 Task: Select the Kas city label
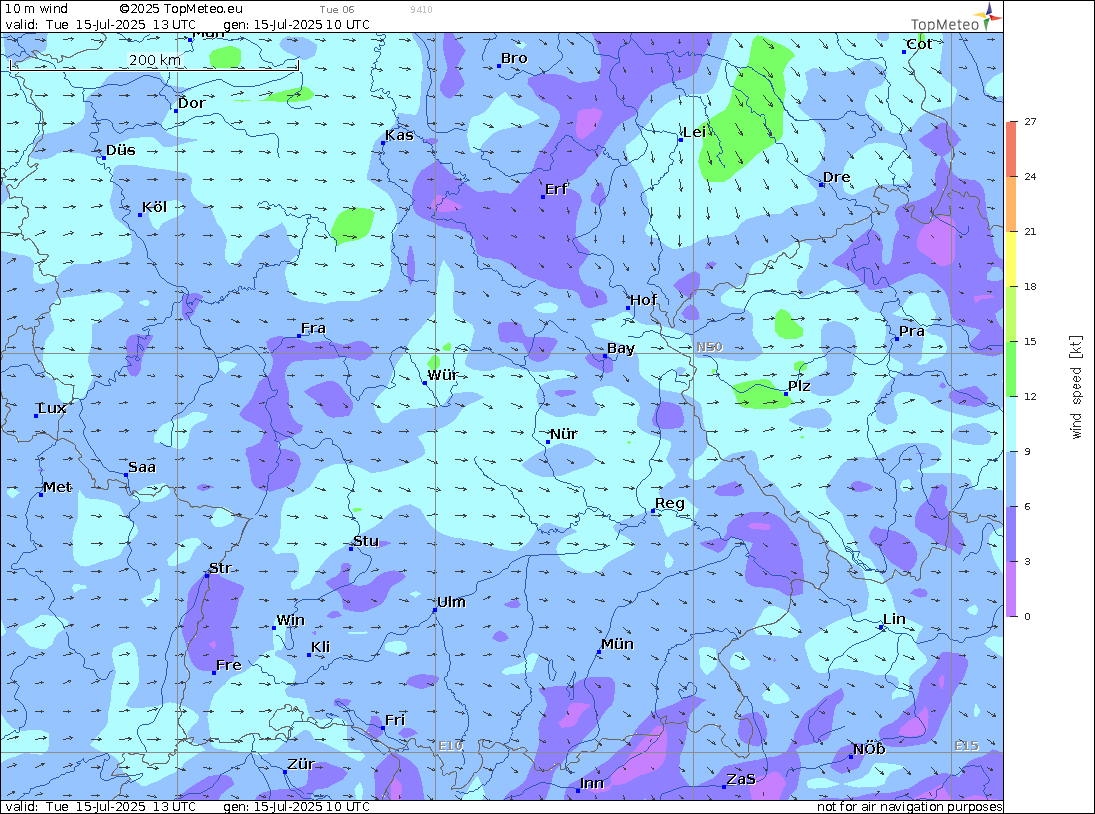point(399,135)
